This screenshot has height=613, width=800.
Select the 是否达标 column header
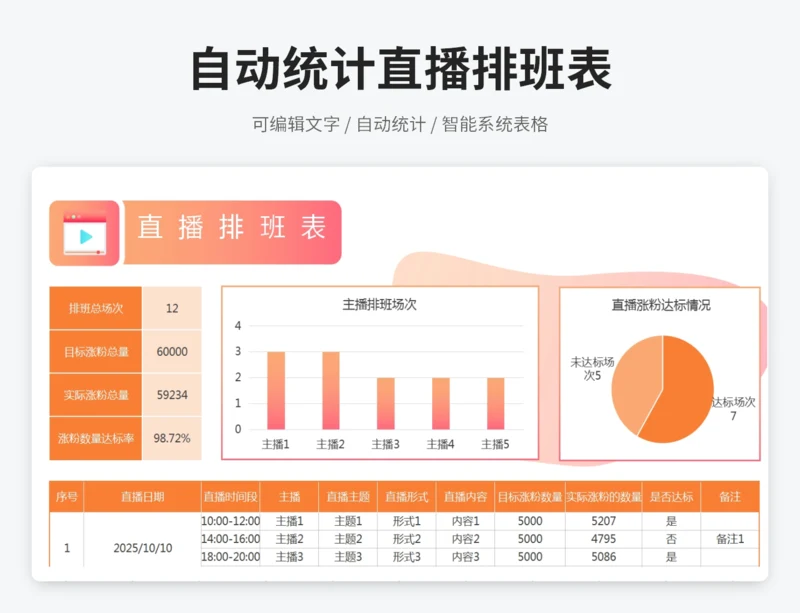pos(671,497)
